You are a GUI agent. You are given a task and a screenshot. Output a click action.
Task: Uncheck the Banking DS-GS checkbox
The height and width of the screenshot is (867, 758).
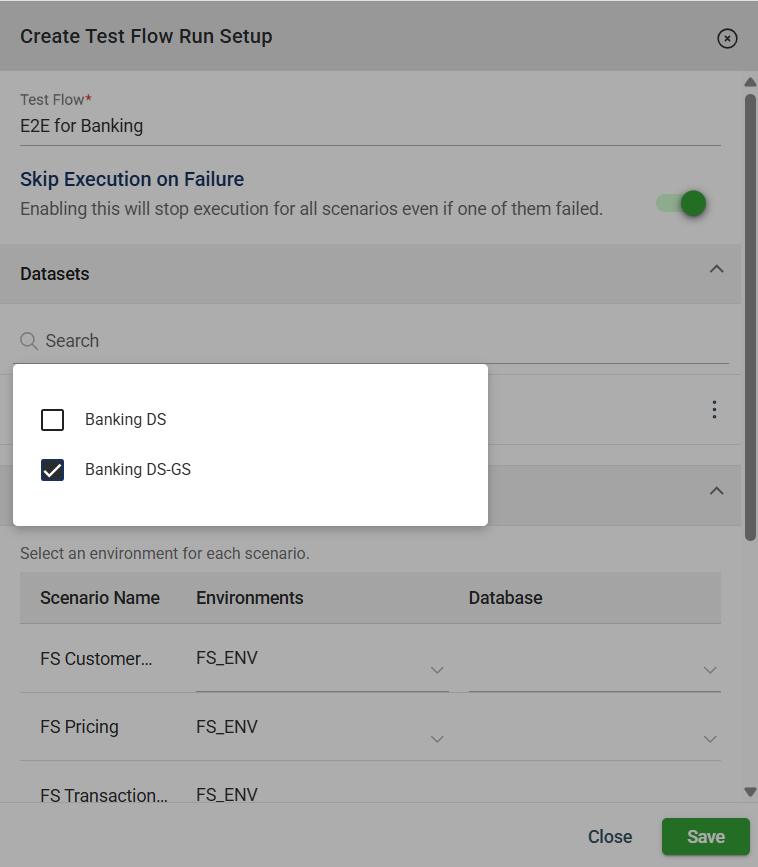[x=53, y=470]
